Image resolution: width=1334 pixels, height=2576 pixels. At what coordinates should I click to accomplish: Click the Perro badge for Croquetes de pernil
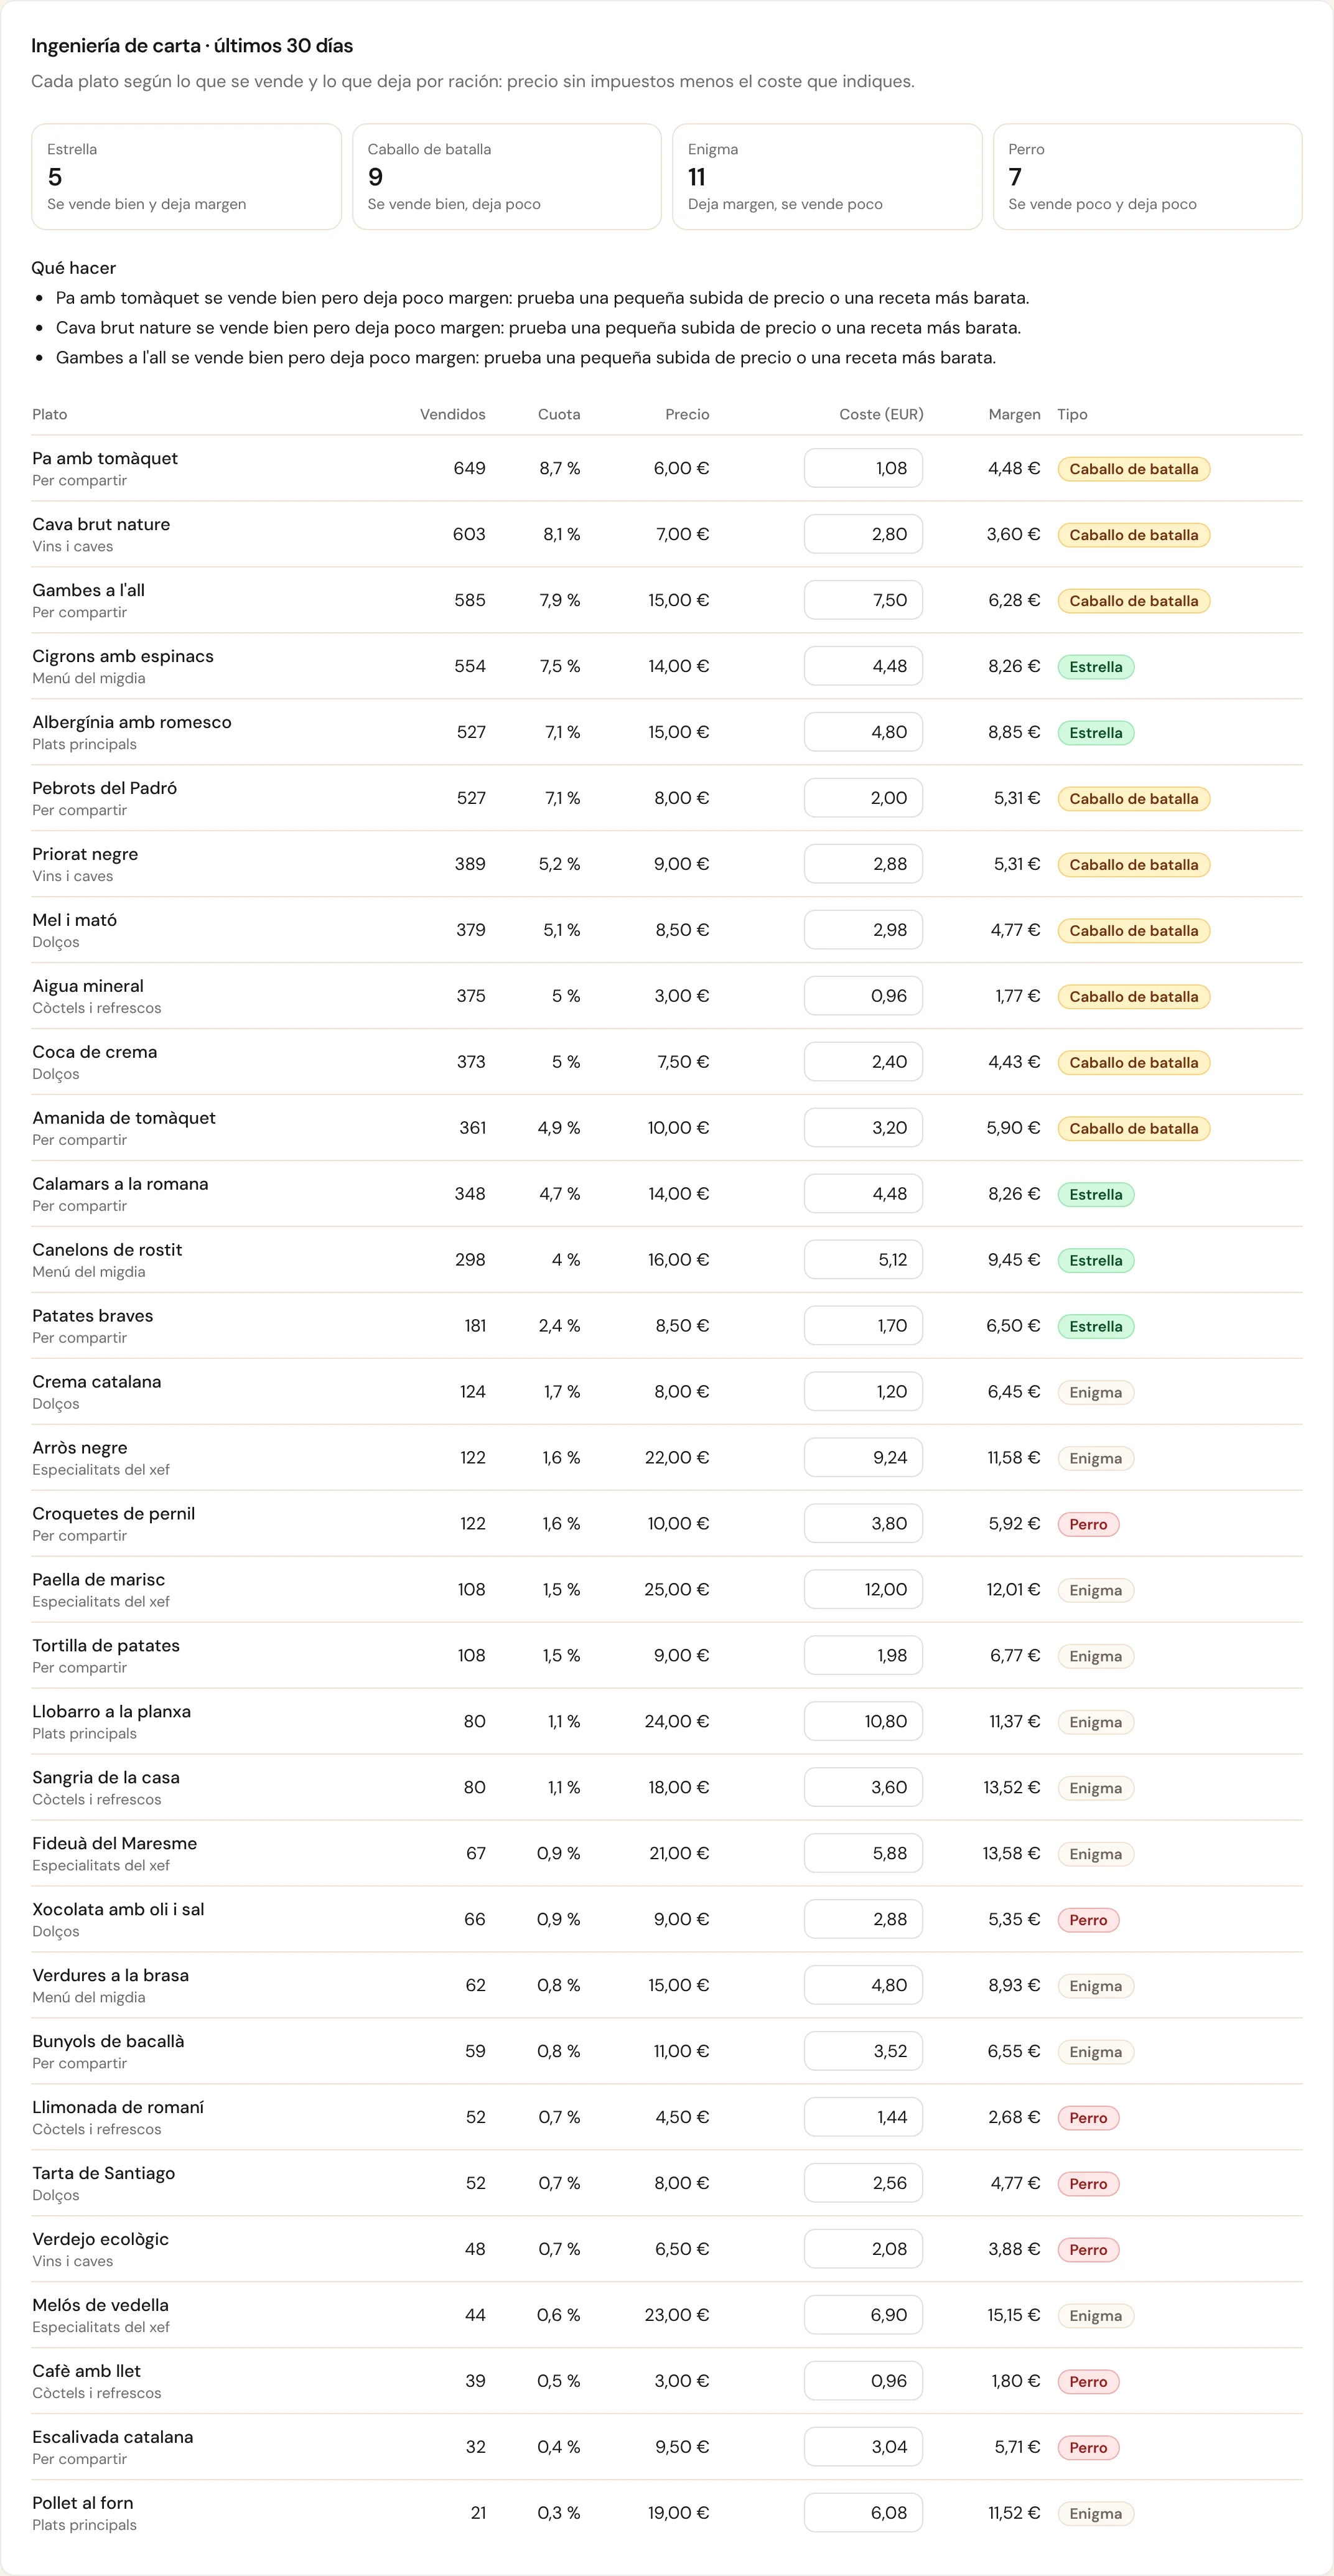coord(1088,1524)
